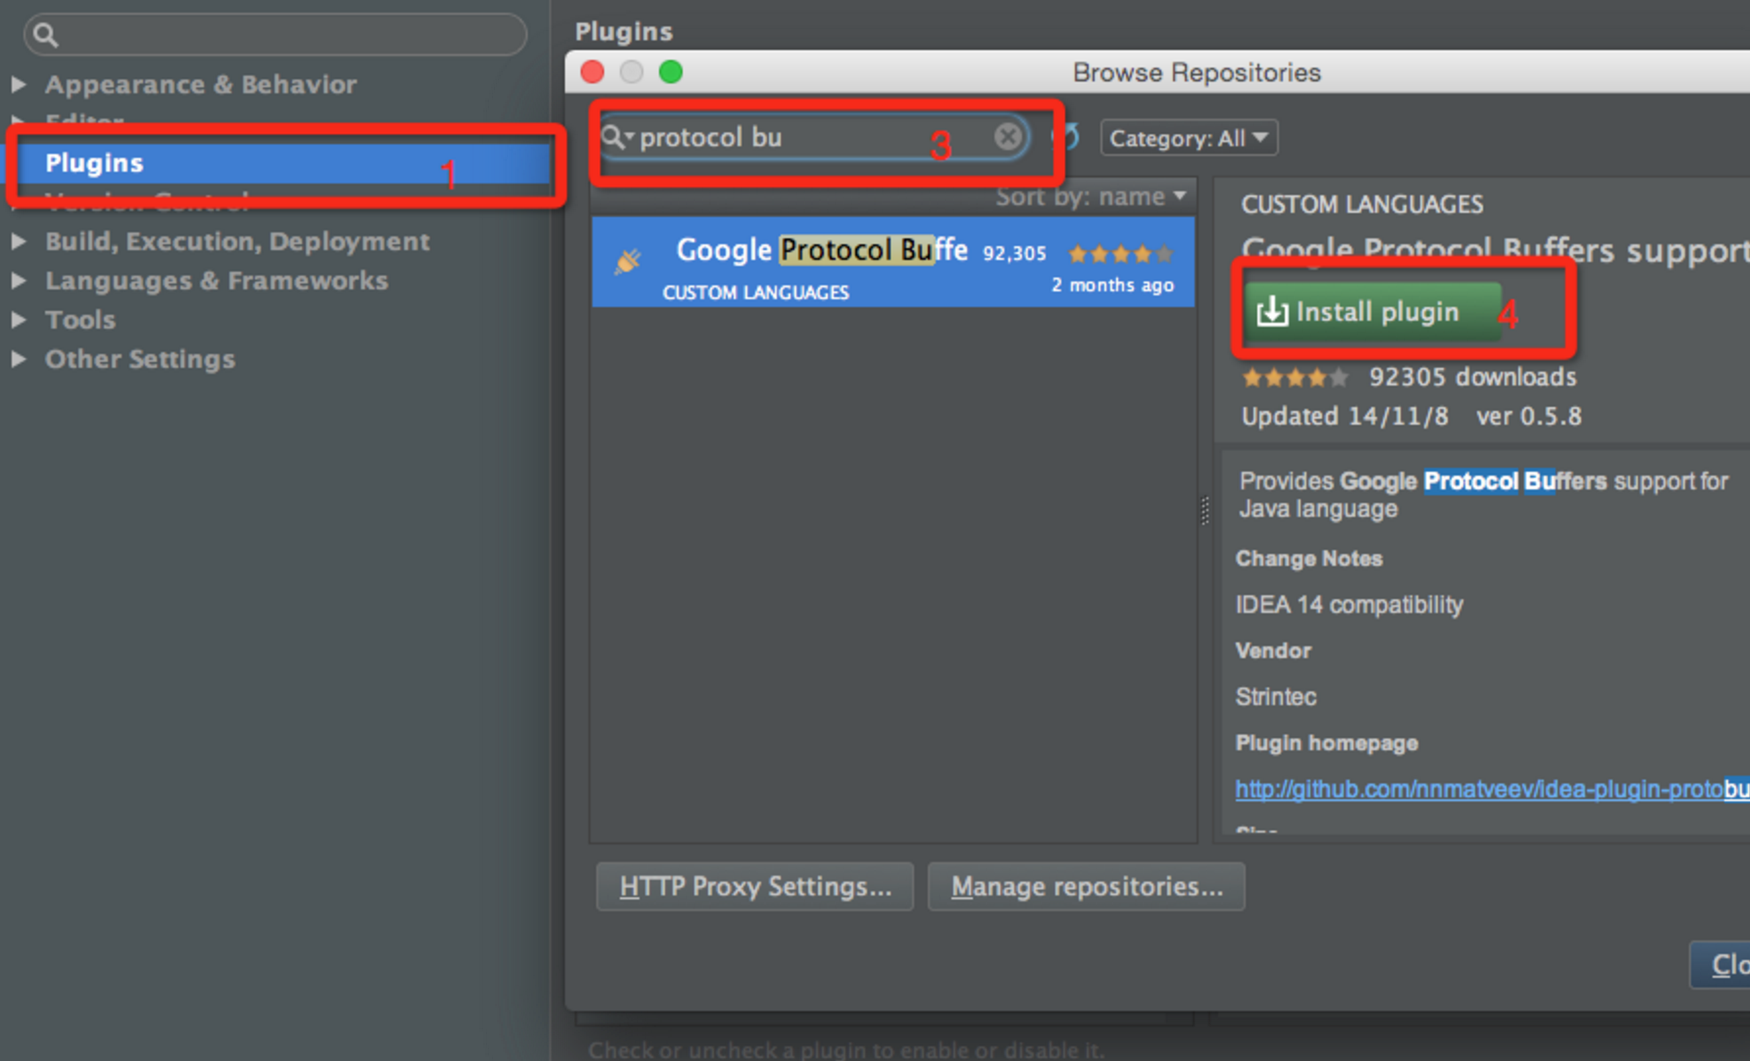Expand Appearance & Behavior section
The width and height of the screenshot is (1750, 1061).
coord(19,84)
